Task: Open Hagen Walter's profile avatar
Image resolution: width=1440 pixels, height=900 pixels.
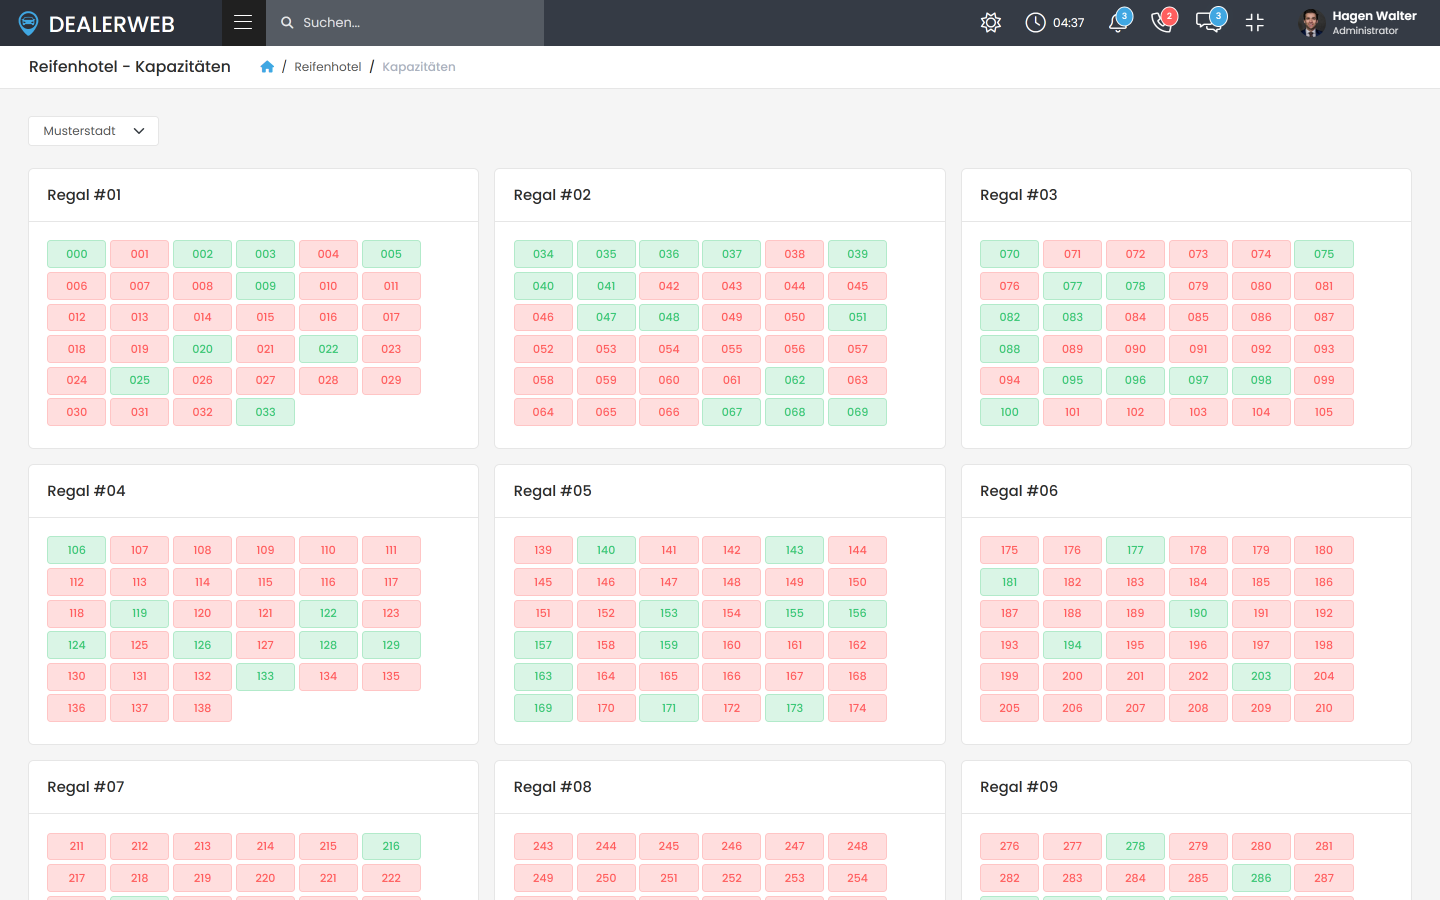Action: coord(1311,22)
